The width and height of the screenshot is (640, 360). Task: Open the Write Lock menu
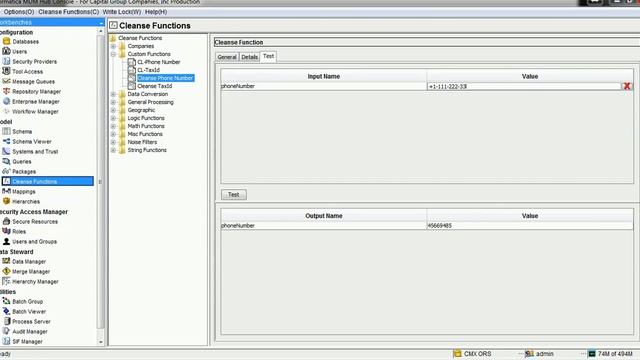click(122, 12)
